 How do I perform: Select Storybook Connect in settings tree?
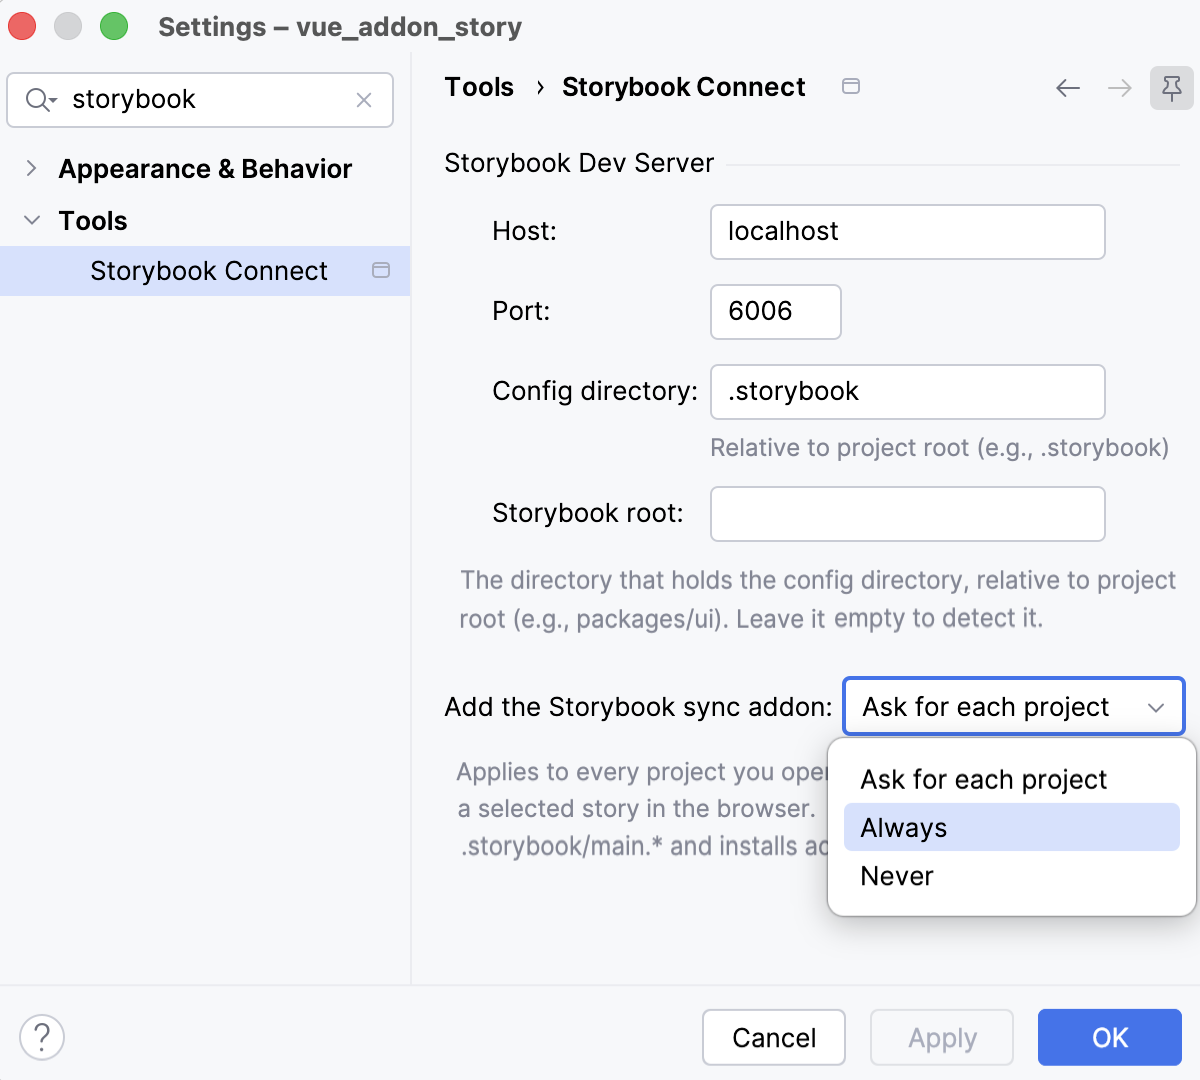205,271
